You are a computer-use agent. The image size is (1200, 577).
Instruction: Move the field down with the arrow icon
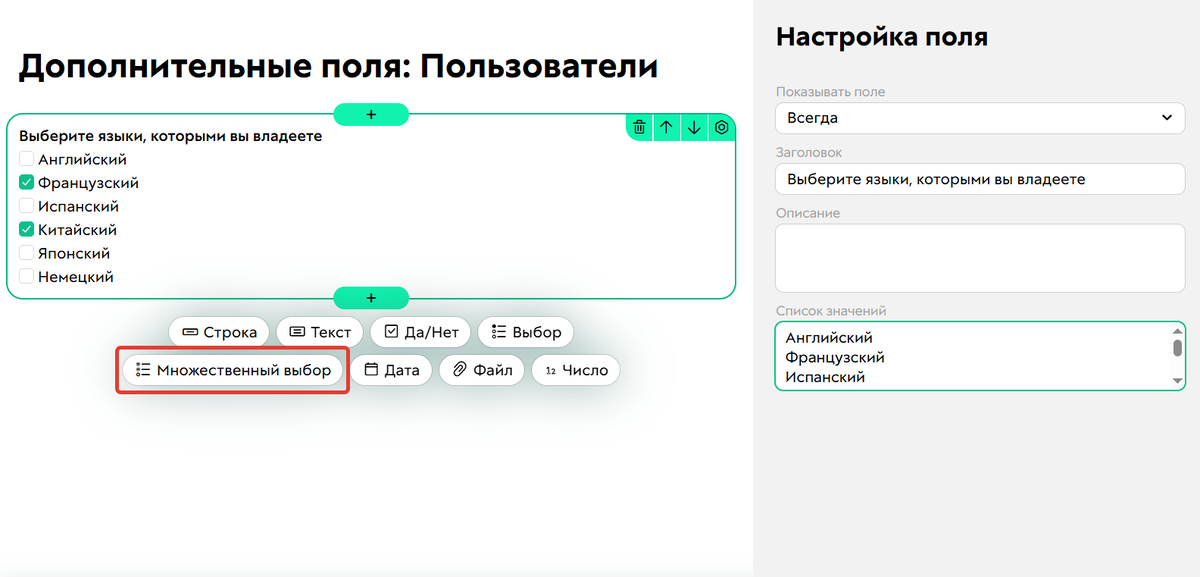click(x=693, y=127)
